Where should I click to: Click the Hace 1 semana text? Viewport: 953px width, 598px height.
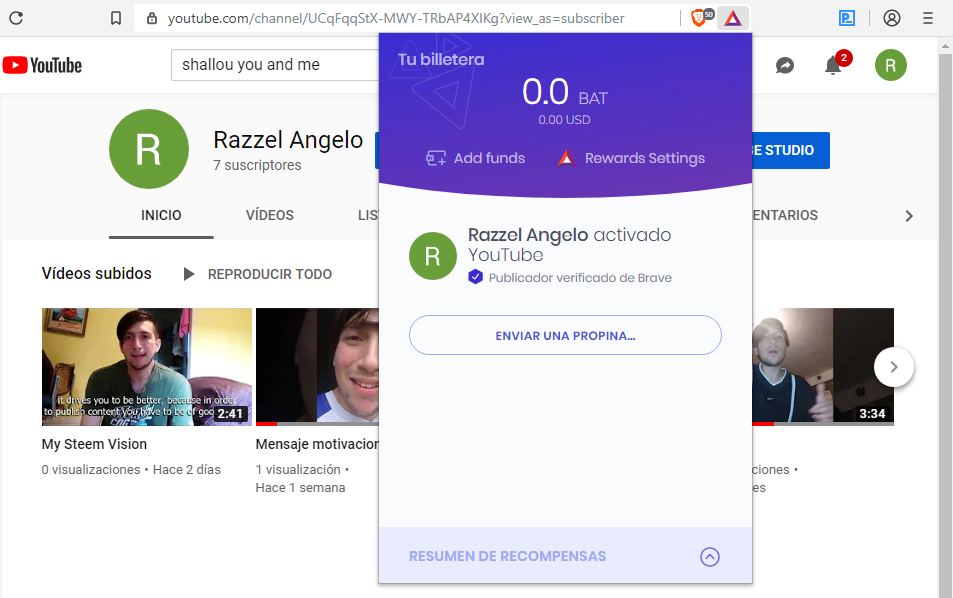click(x=300, y=487)
